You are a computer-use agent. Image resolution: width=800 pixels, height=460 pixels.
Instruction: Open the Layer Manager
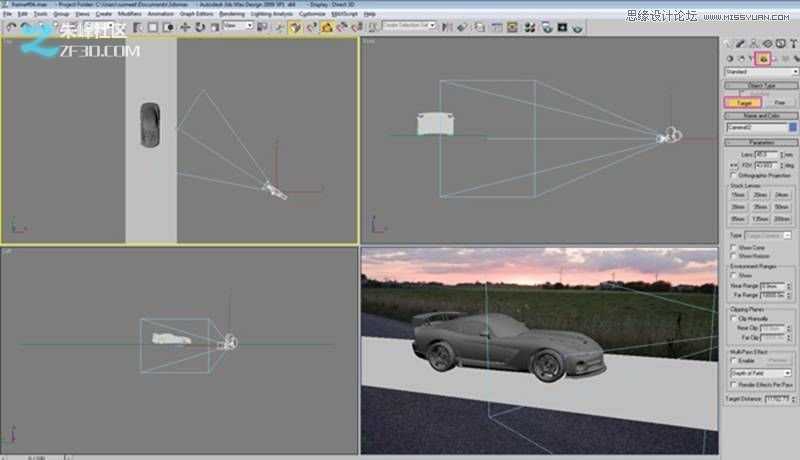click(x=480, y=27)
